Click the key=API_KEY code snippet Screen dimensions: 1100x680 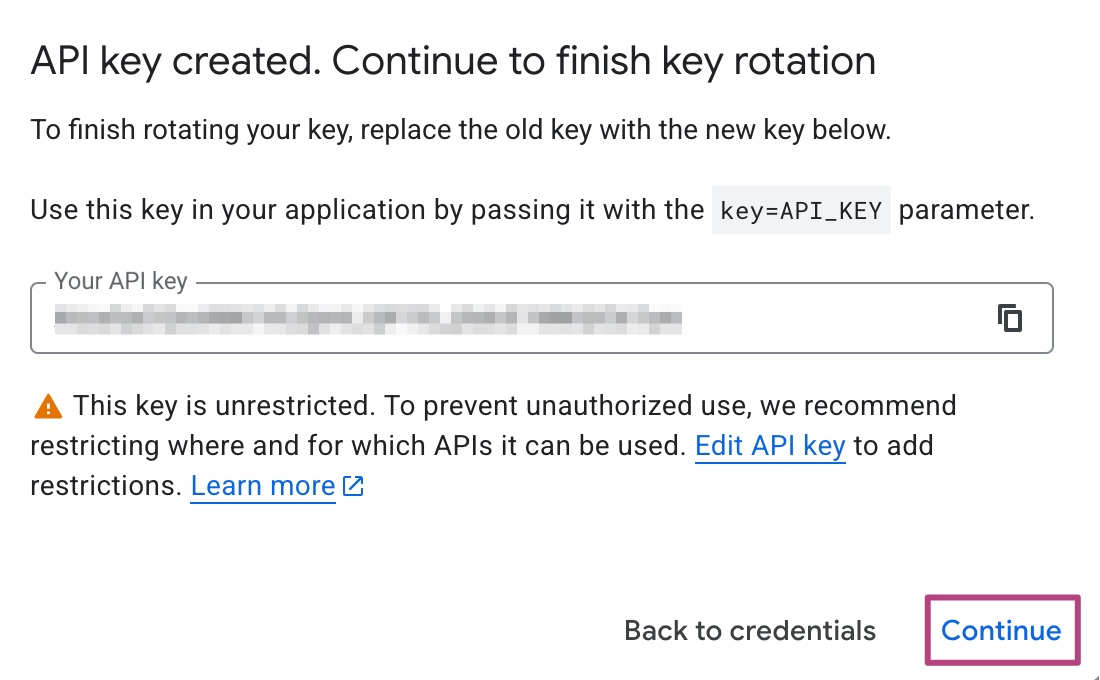(x=800, y=211)
